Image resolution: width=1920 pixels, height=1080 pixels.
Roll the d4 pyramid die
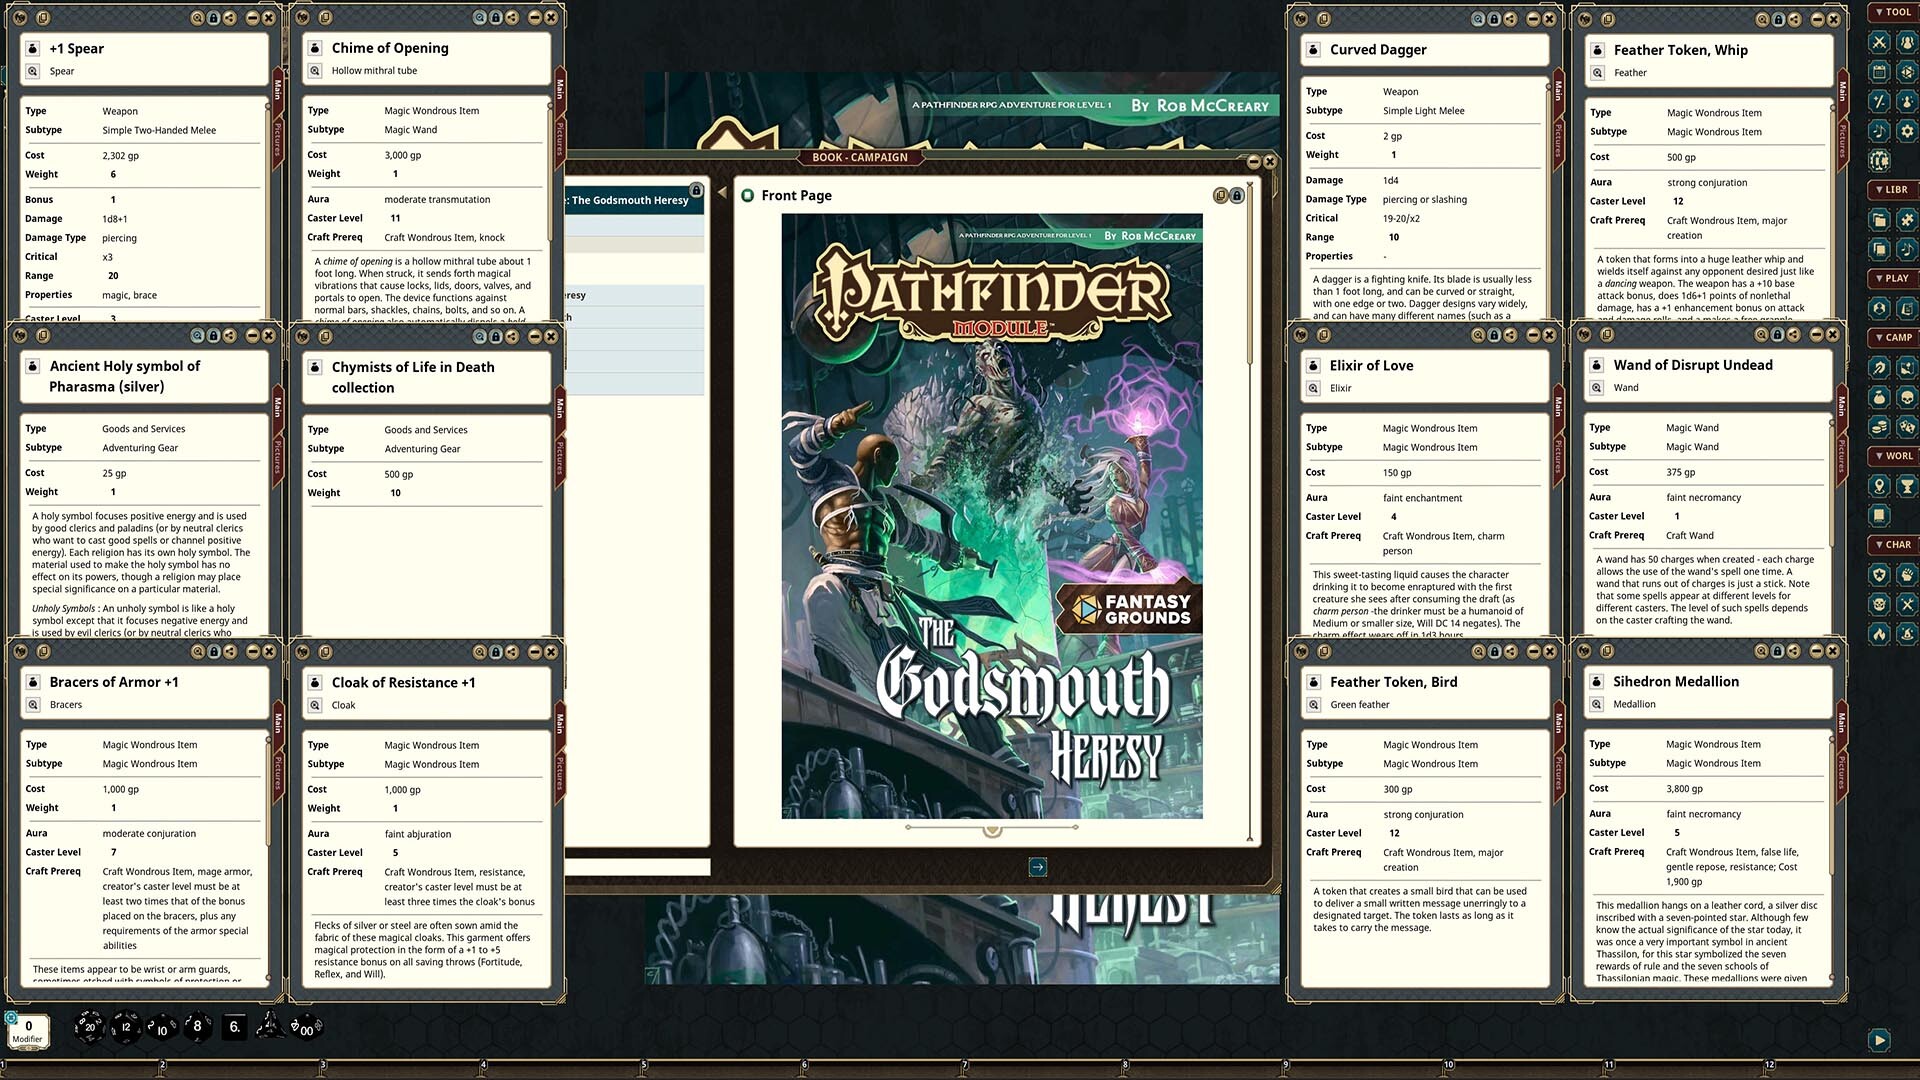pos(269,1025)
